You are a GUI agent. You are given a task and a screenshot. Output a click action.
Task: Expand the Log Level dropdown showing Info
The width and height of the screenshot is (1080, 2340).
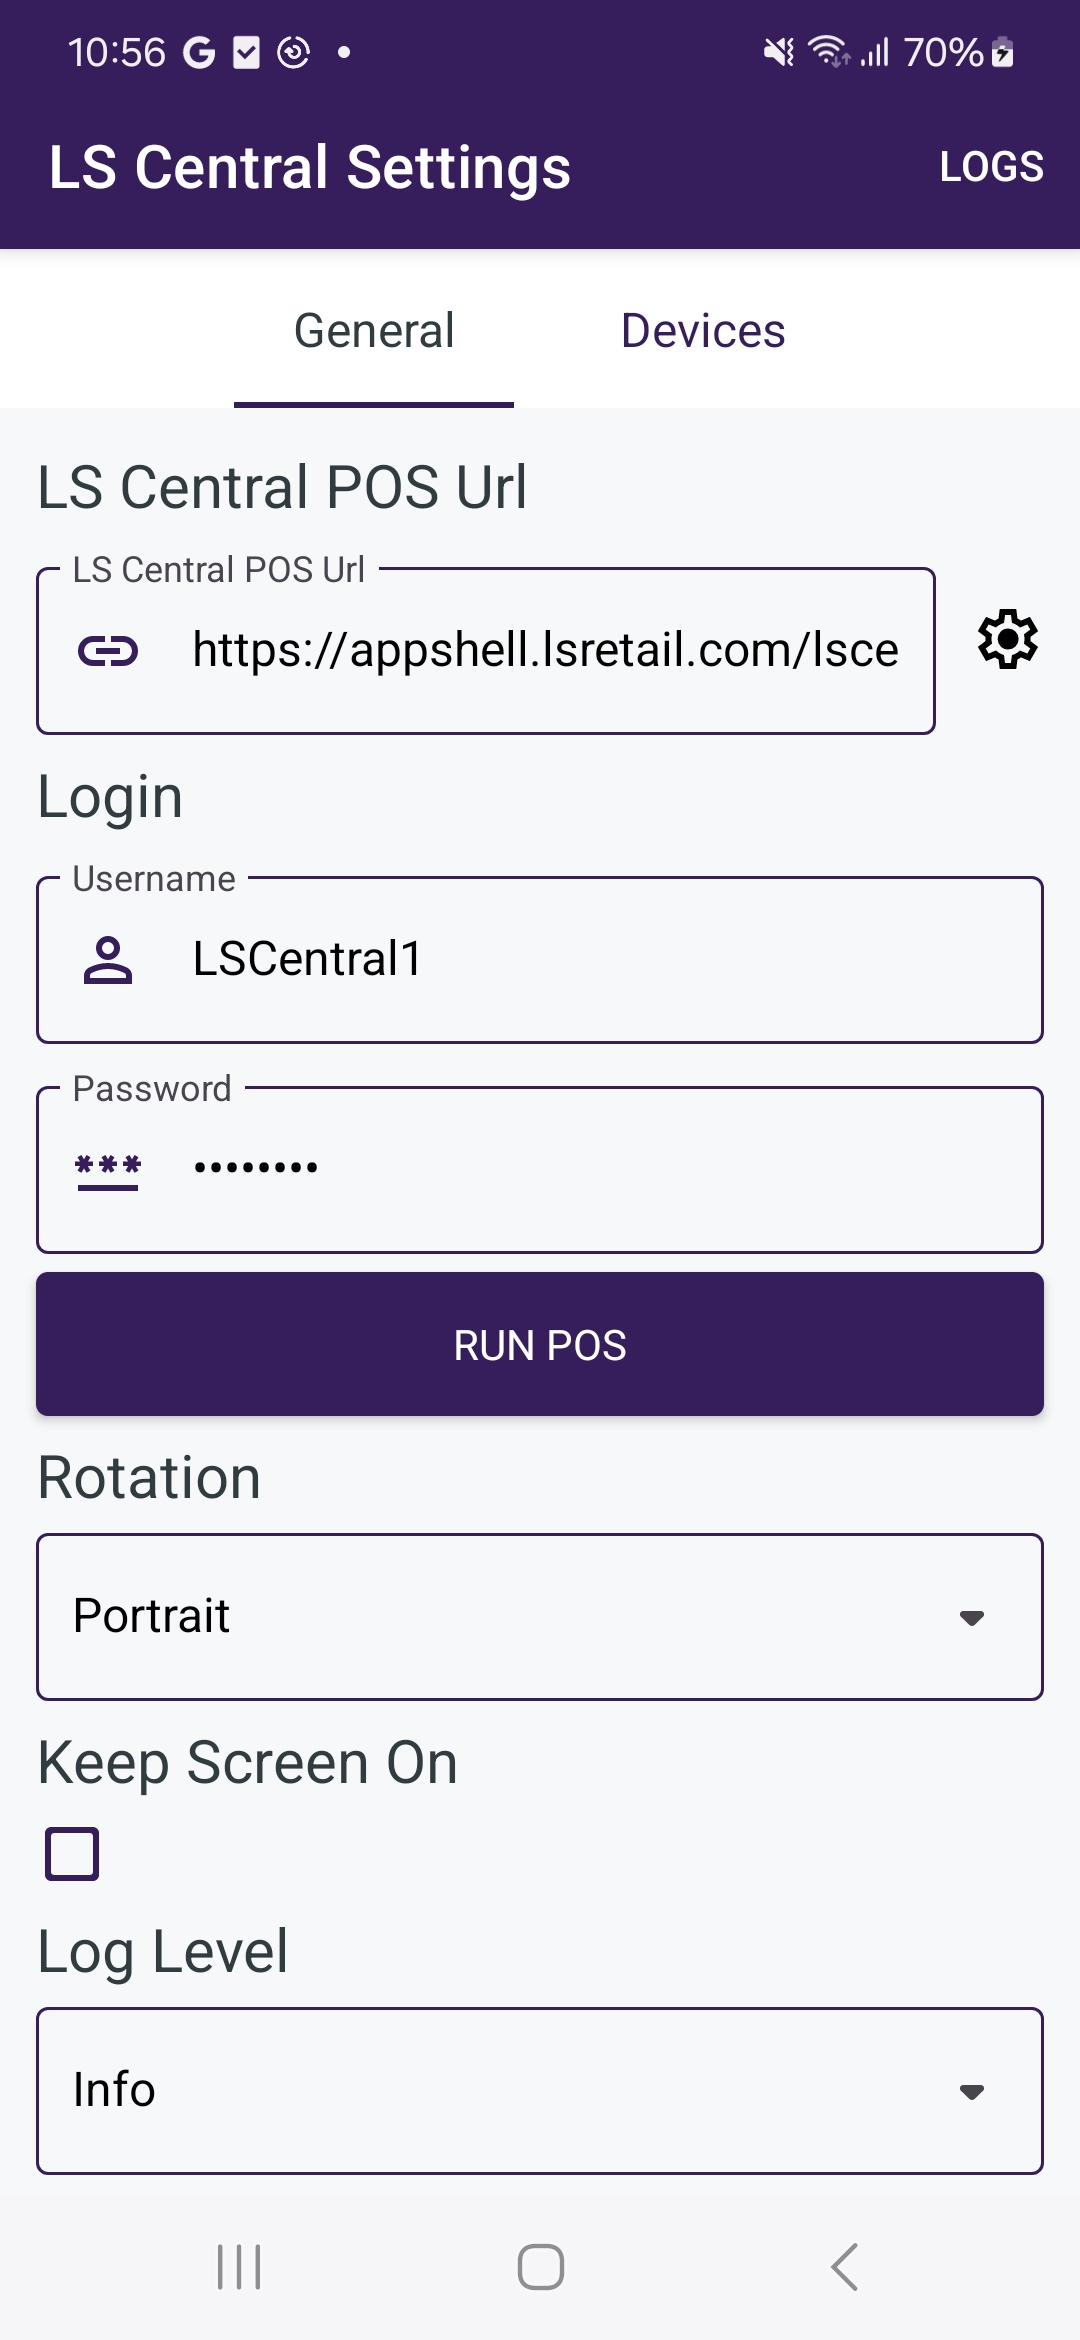point(540,2091)
